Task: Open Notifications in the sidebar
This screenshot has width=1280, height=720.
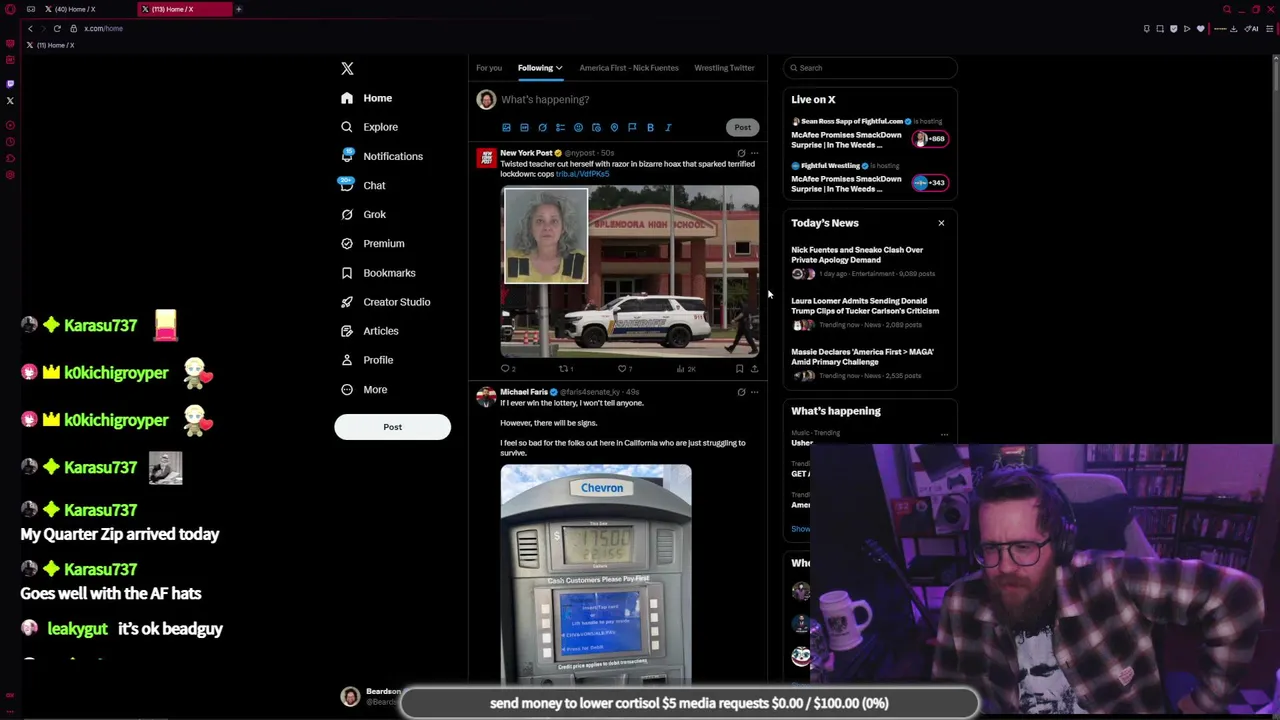Action: click(x=382, y=156)
